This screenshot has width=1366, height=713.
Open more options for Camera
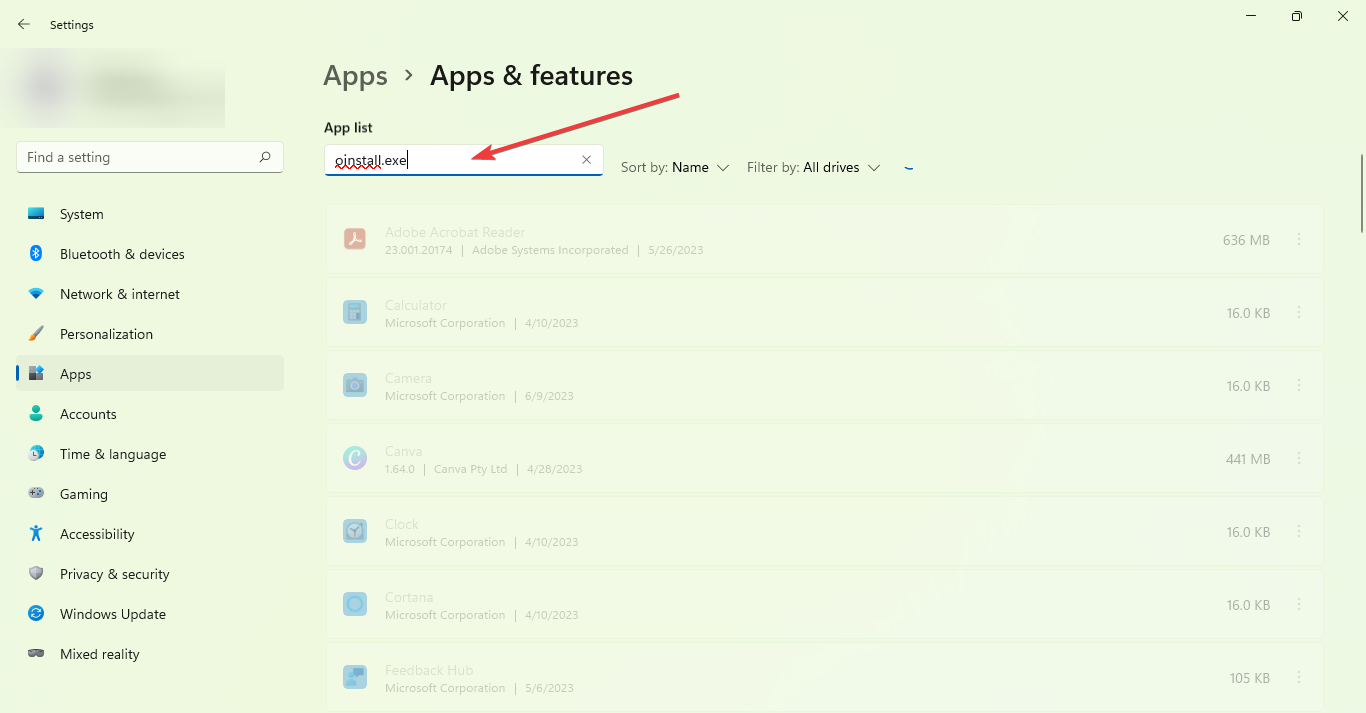coord(1299,386)
